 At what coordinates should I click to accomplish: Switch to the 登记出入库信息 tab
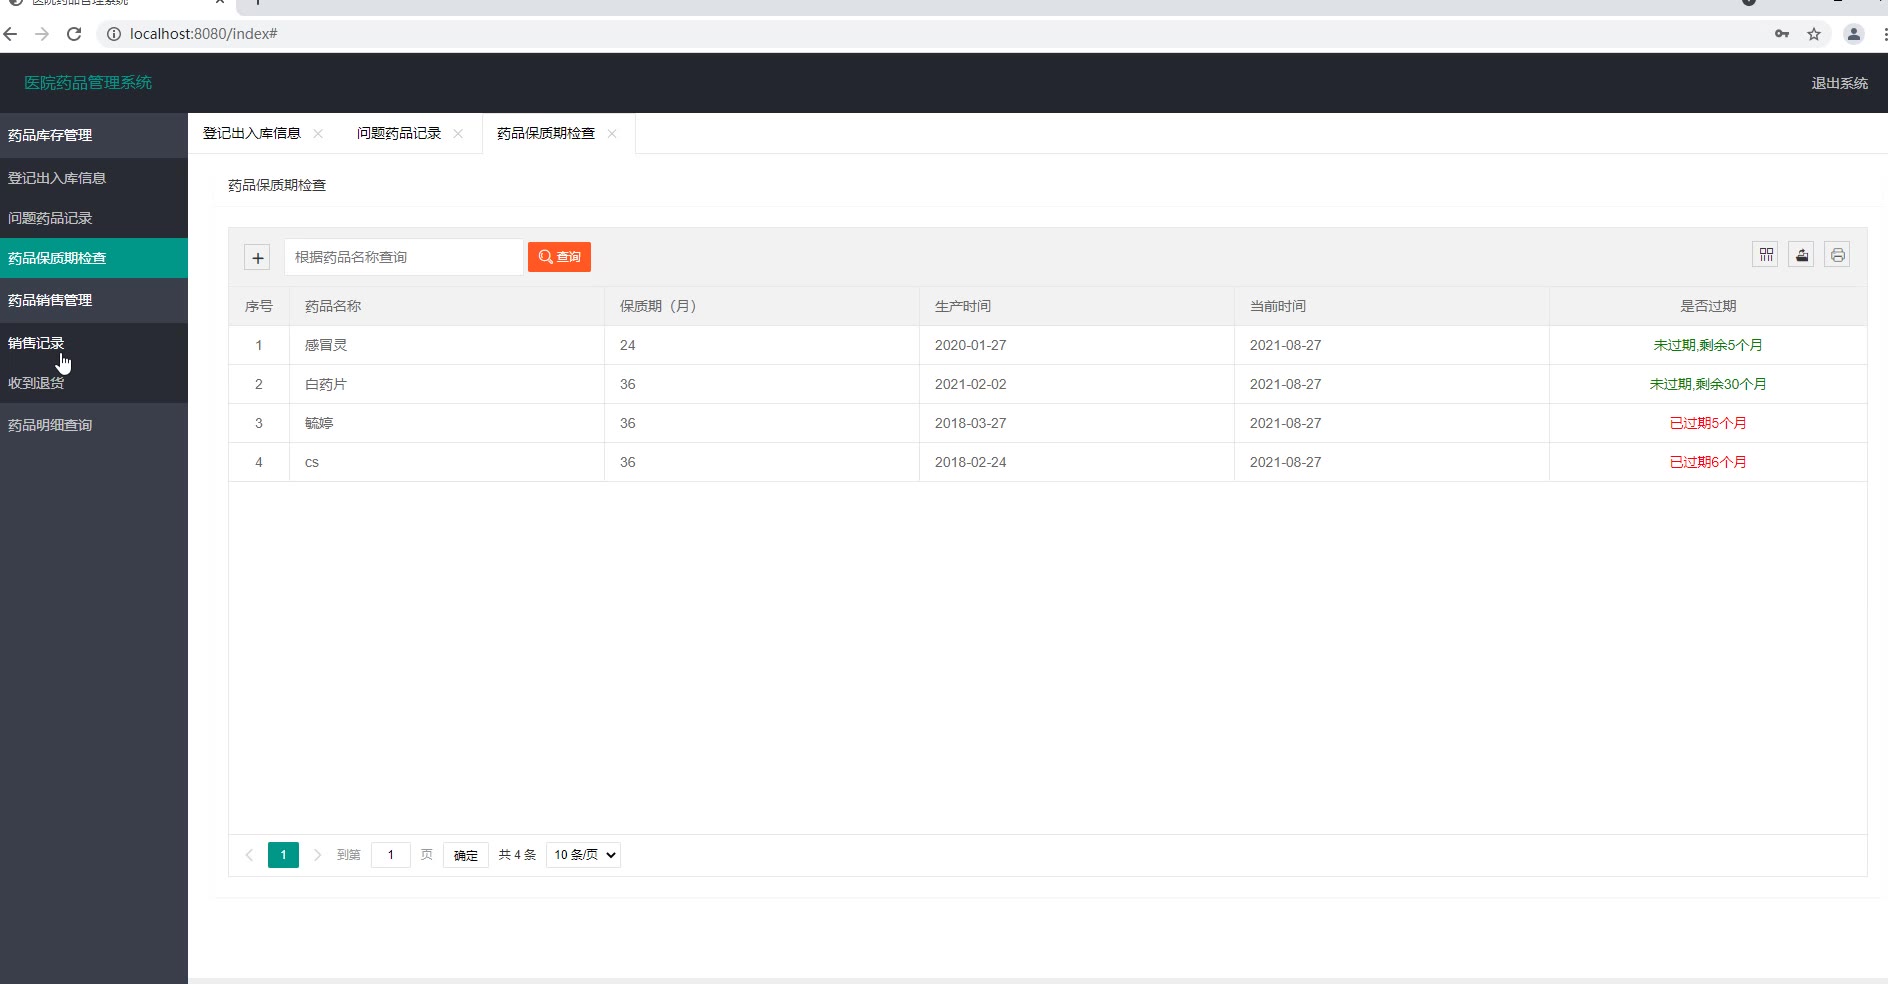252,134
